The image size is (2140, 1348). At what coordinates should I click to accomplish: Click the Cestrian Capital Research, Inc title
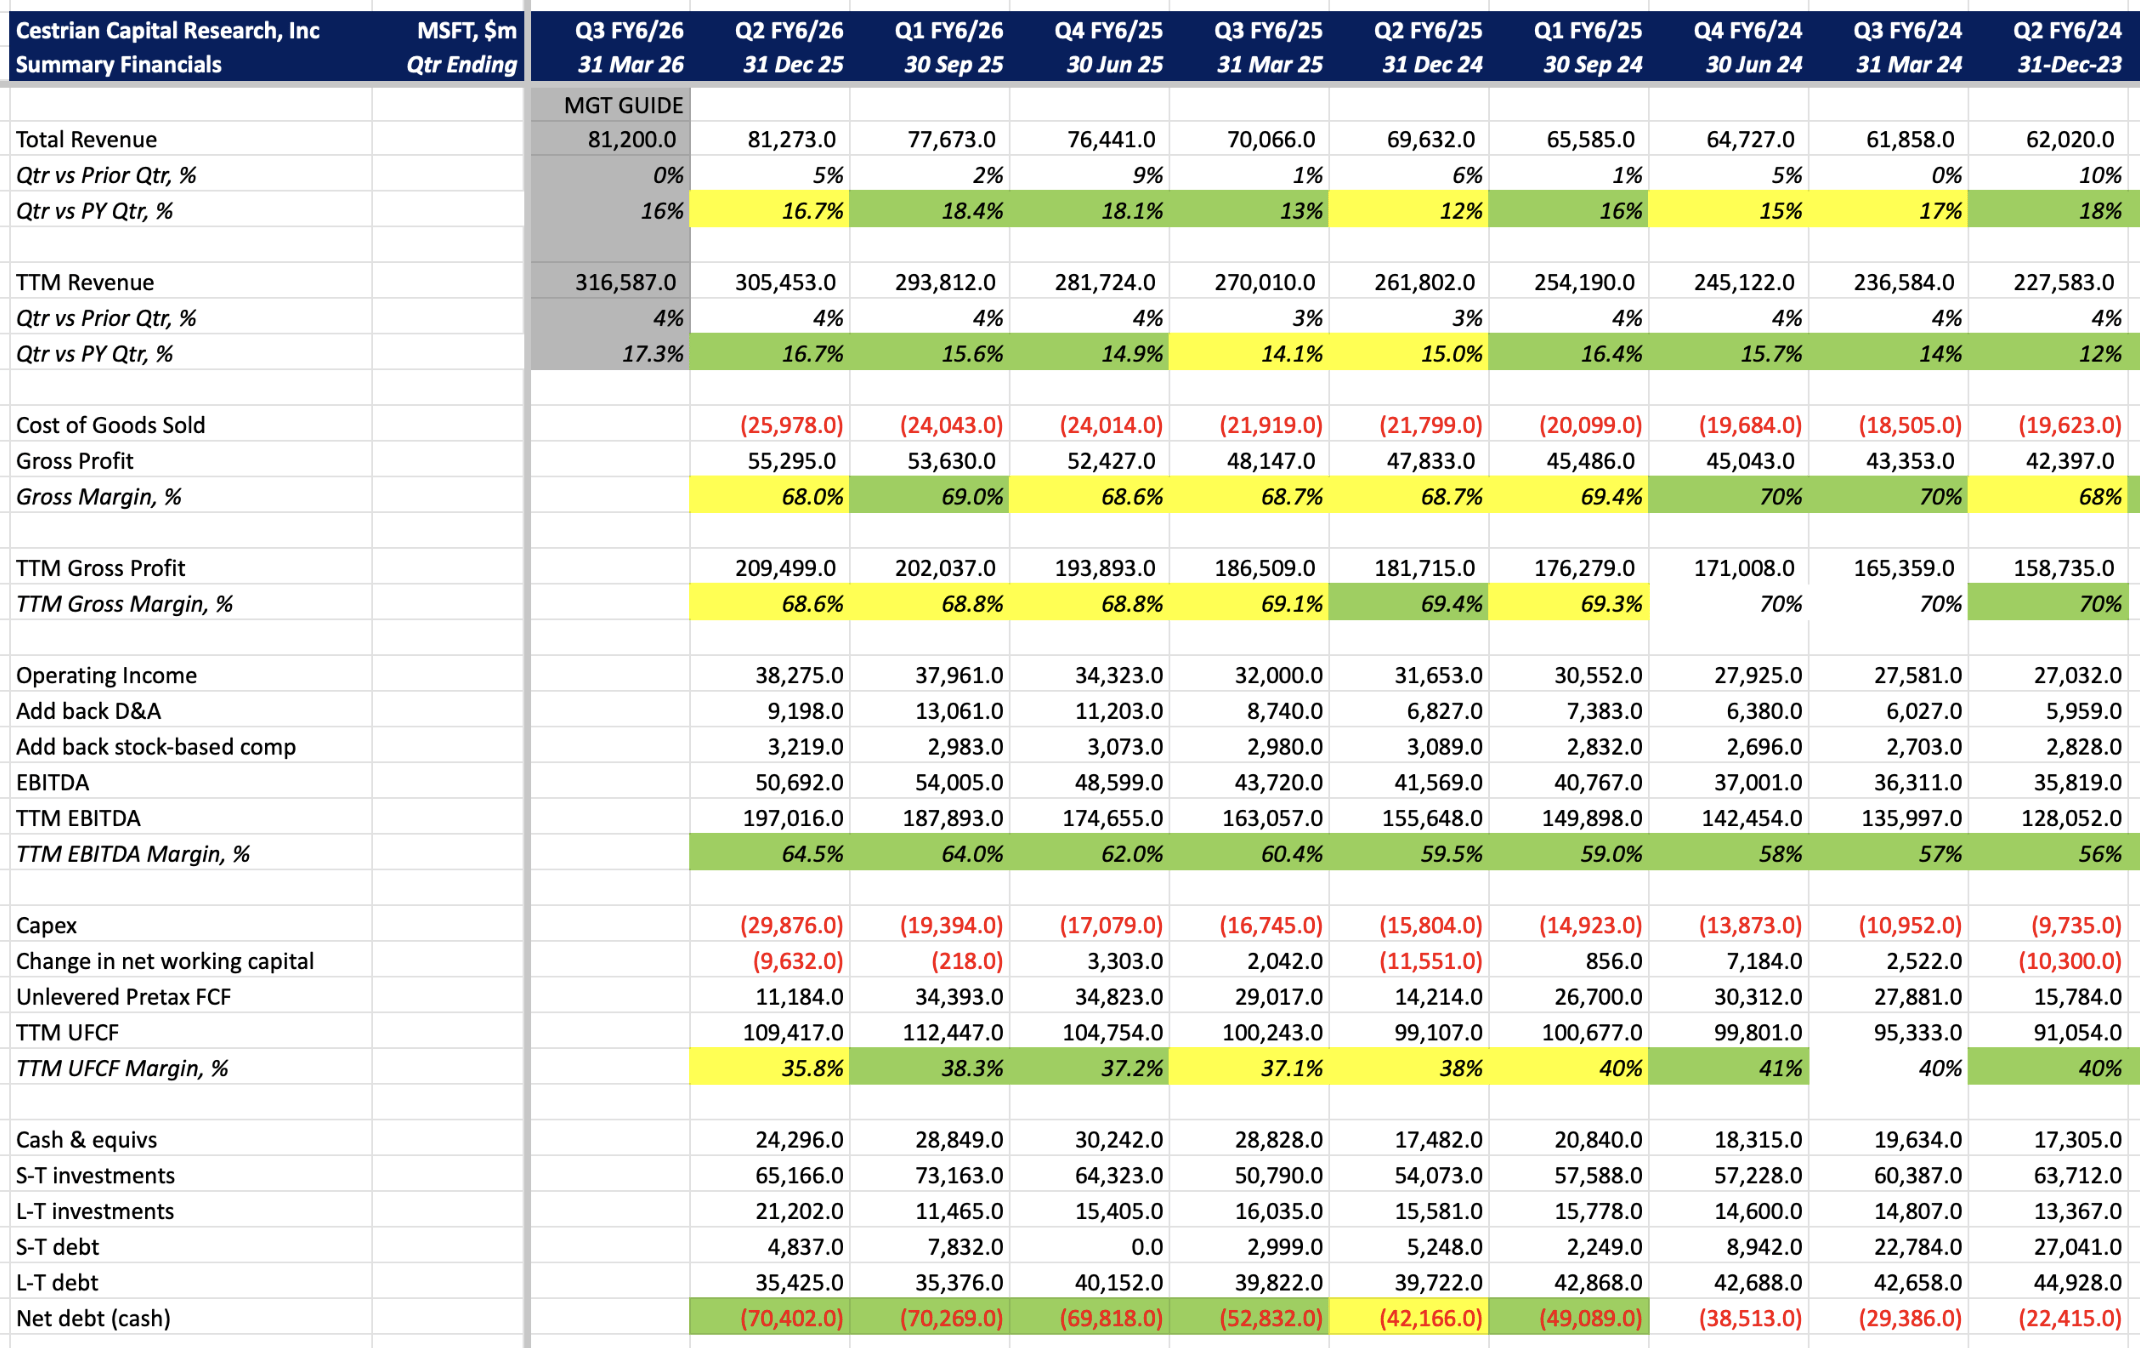point(168,30)
